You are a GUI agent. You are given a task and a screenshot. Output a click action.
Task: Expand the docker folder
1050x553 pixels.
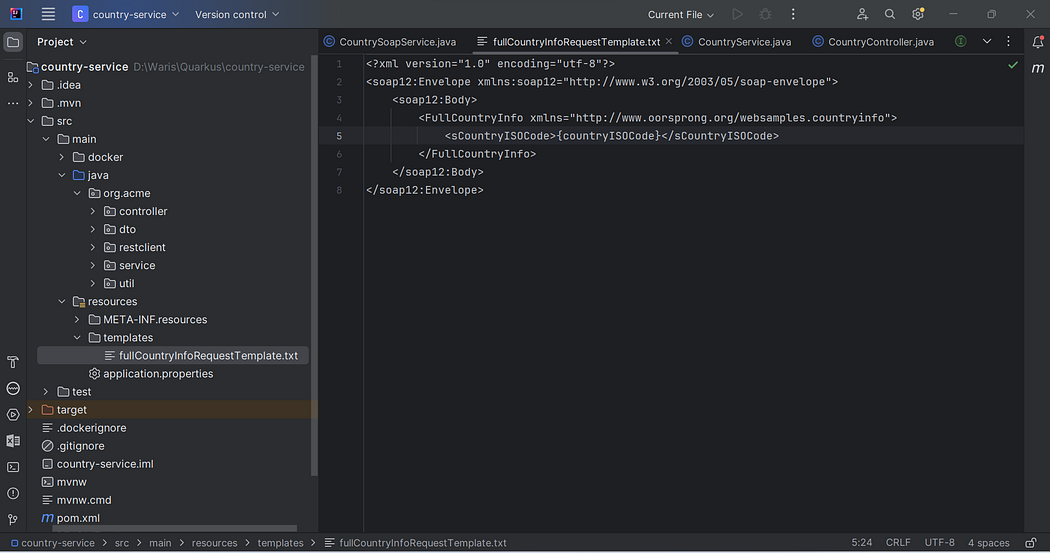[x=62, y=157]
